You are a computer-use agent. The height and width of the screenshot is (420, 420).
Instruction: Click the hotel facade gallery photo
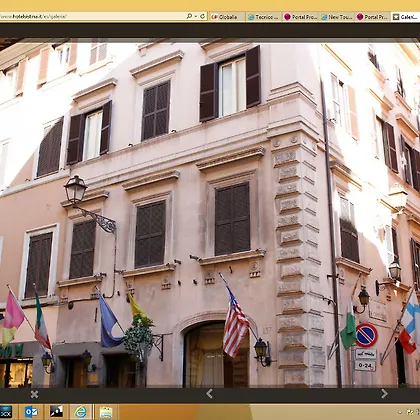(210, 213)
